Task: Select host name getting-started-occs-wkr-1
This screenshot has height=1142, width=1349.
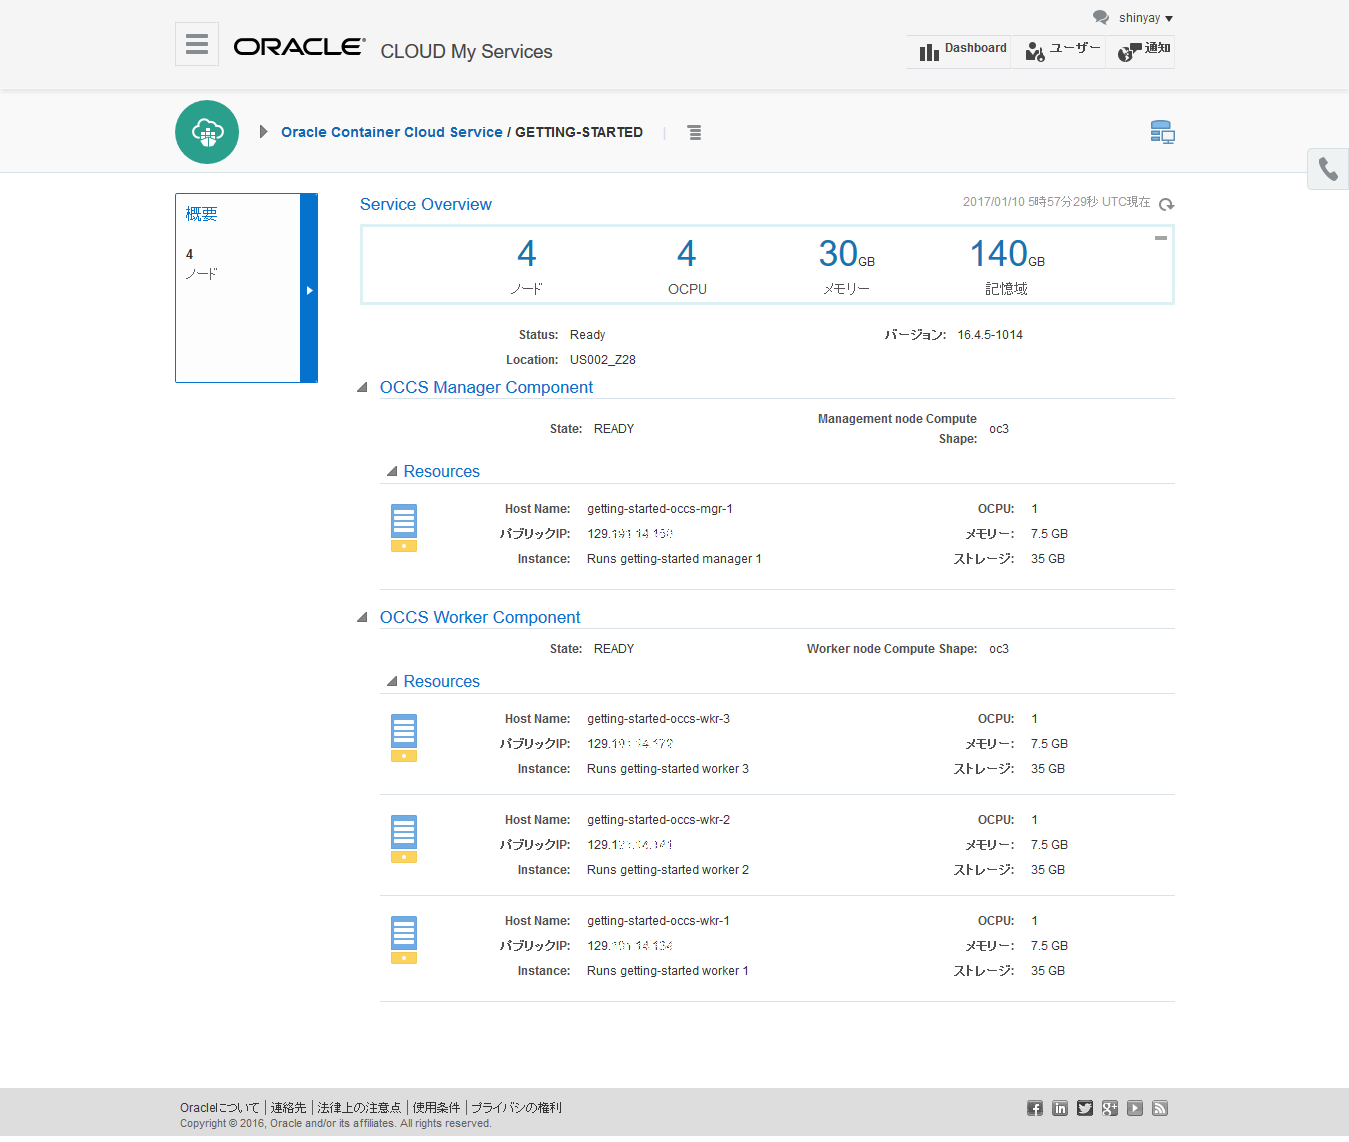Action: (658, 921)
